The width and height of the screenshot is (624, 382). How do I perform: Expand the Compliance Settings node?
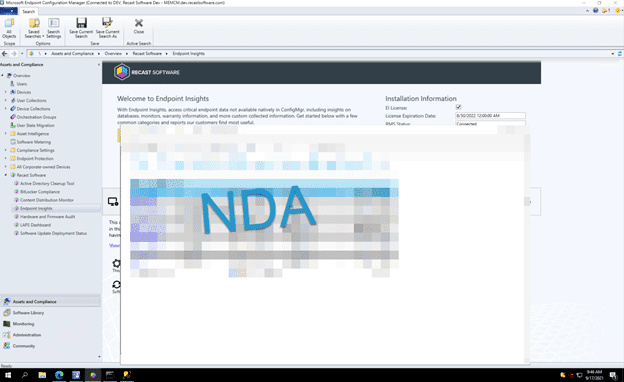pyautogui.click(x=6, y=150)
